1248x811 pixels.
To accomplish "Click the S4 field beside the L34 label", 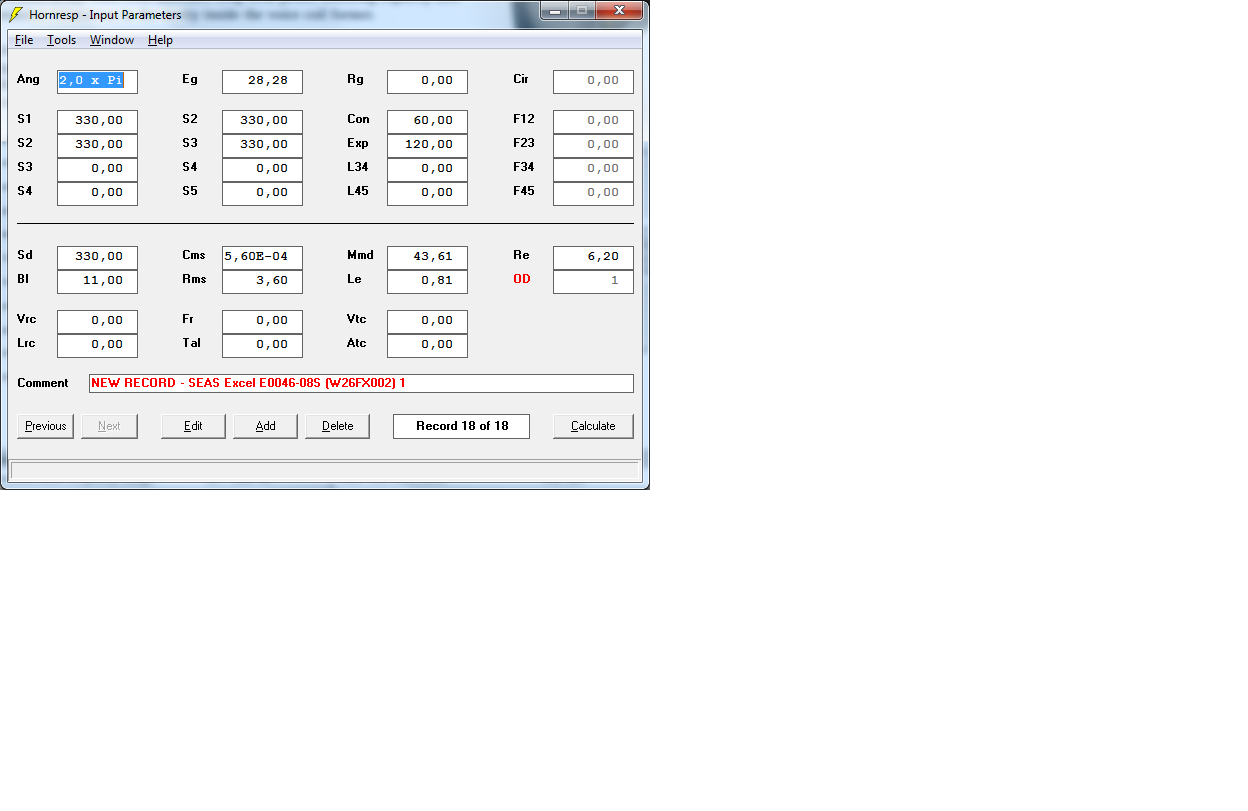I will point(262,169).
